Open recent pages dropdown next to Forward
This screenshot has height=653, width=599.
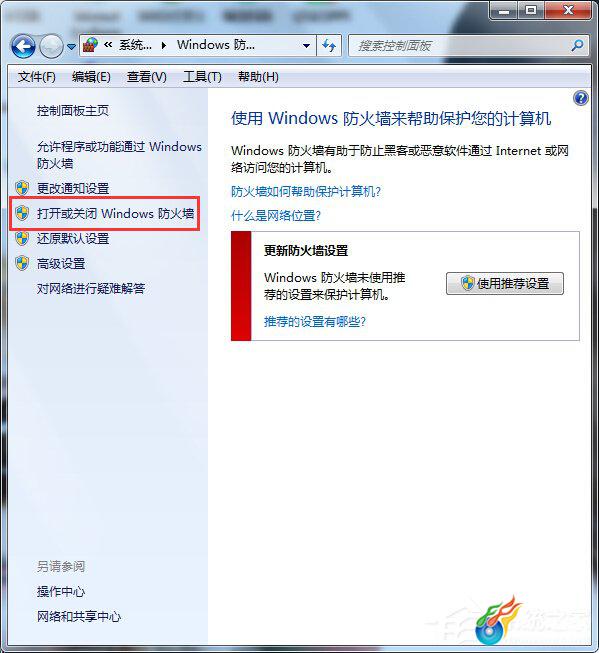click(71, 46)
